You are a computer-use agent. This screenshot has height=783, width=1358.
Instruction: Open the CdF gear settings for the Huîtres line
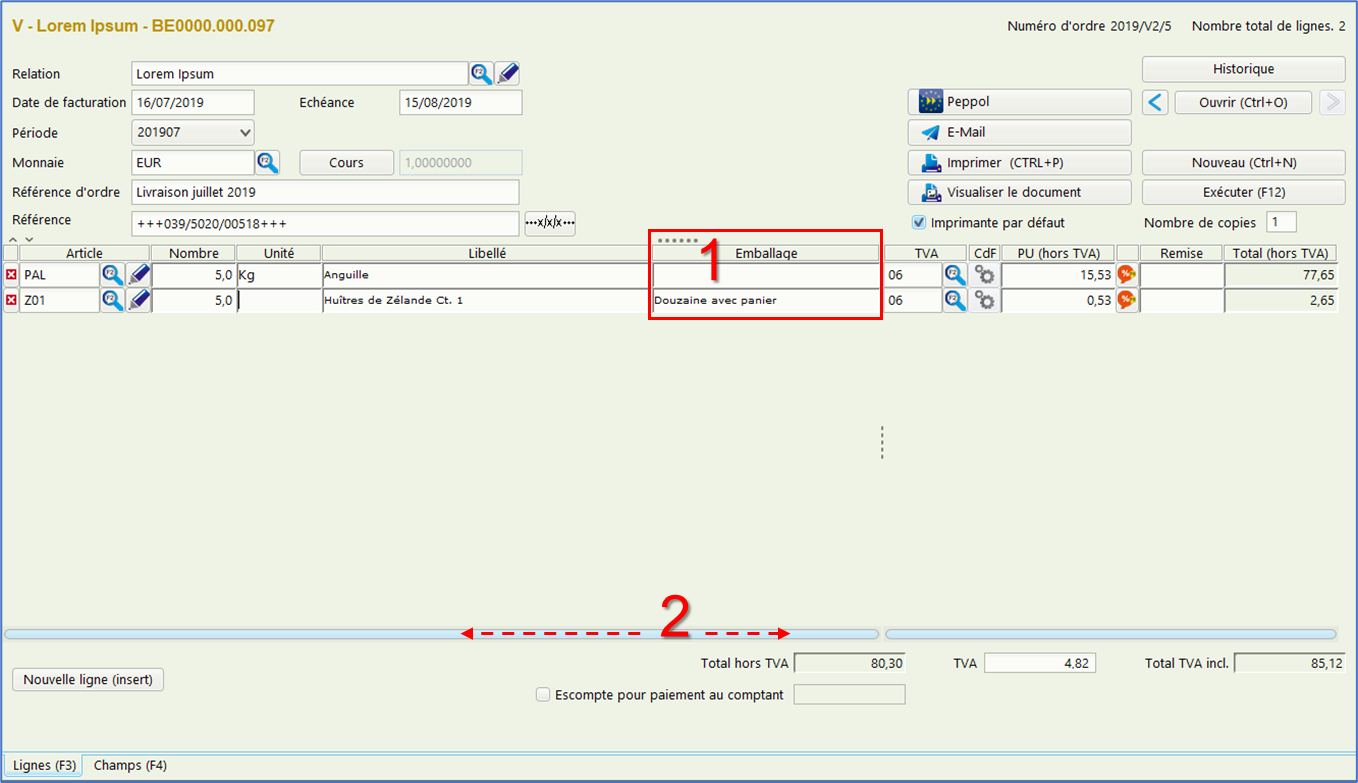pos(985,300)
